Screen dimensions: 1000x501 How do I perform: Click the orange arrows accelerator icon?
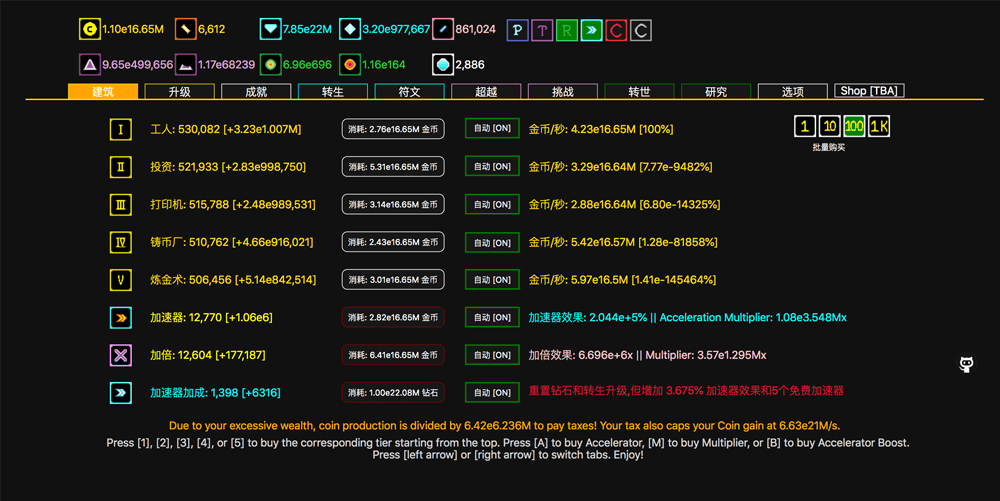coord(121,318)
